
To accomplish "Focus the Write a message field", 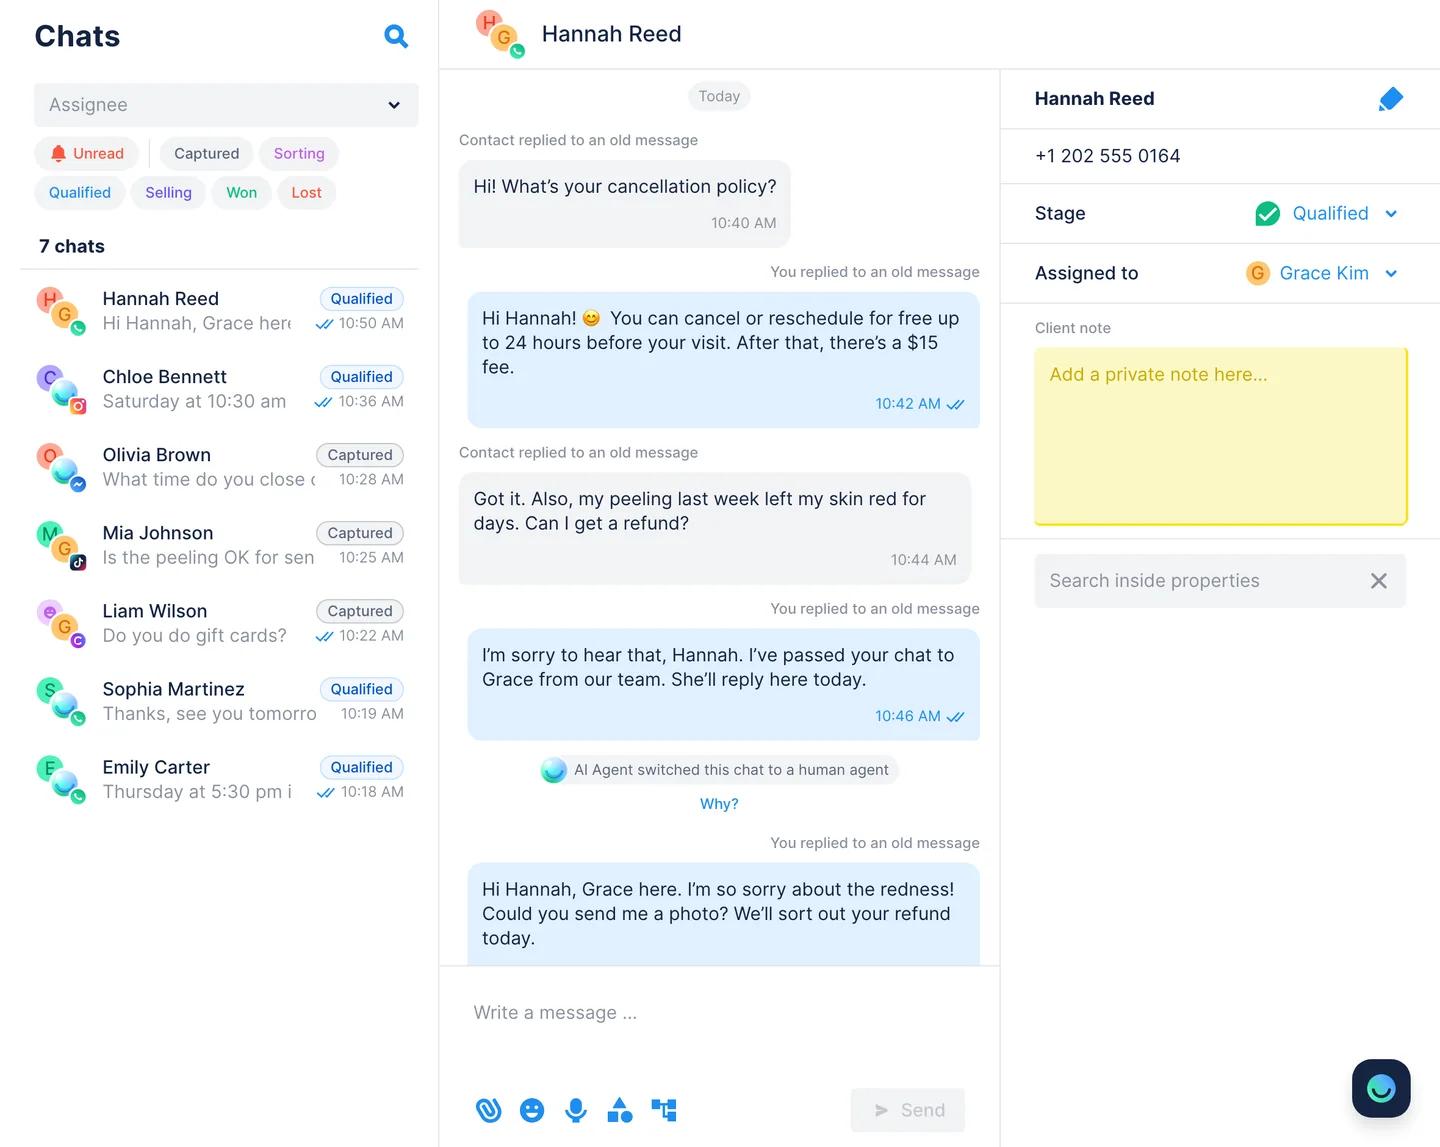I will (719, 1013).
